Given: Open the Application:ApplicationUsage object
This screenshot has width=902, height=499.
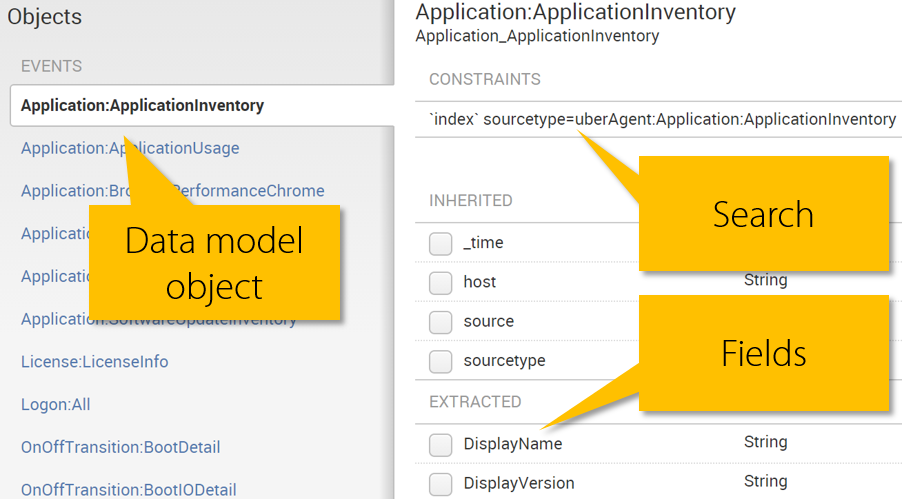Looking at the screenshot, I should point(130,148).
